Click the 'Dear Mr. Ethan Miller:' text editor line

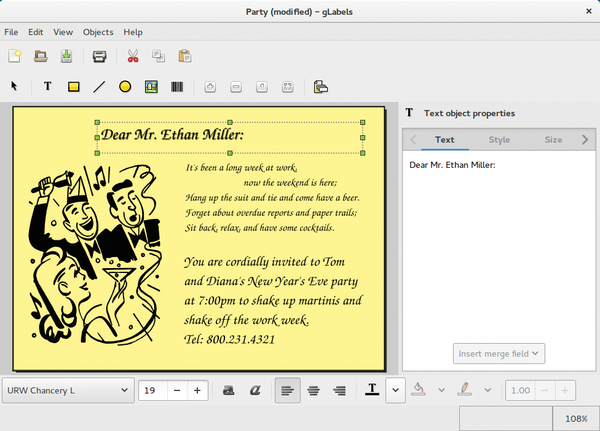(x=452, y=165)
